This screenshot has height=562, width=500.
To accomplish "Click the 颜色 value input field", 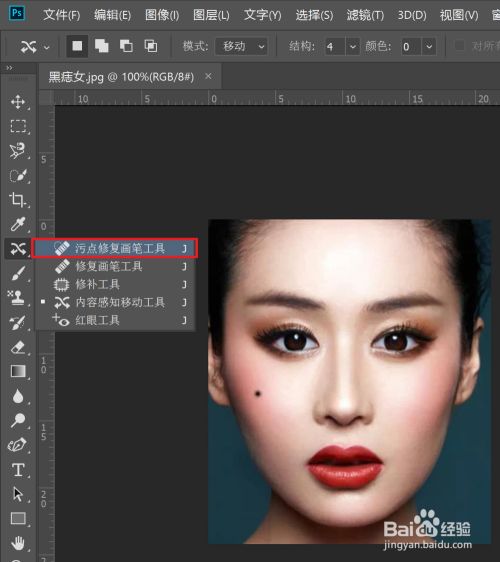I will point(411,47).
